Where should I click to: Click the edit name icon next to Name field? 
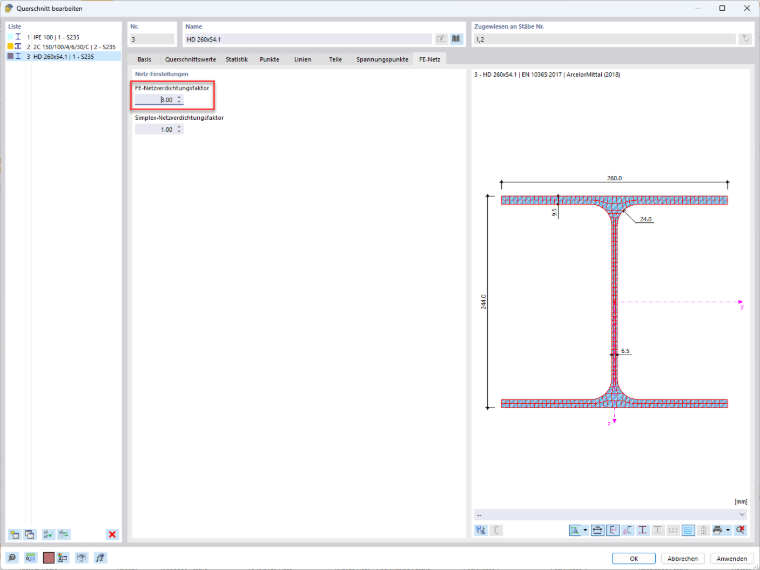[x=441, y=39]
